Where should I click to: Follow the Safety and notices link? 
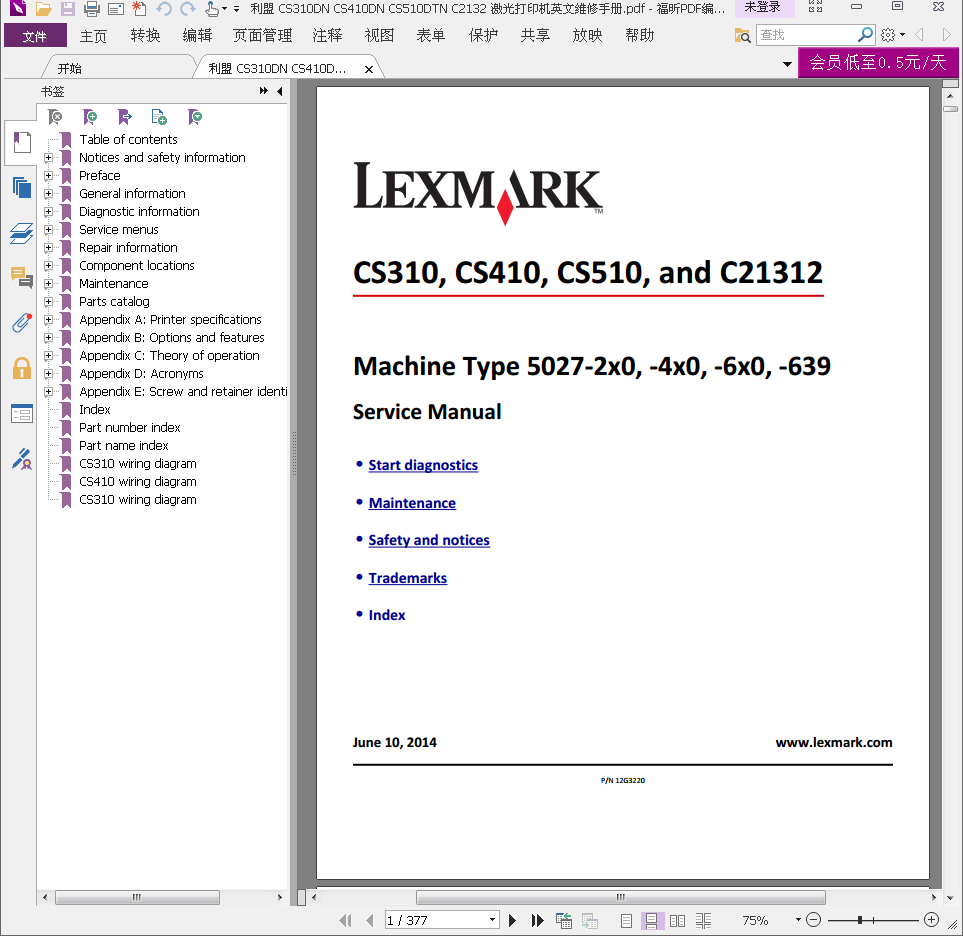pos(429,540)
